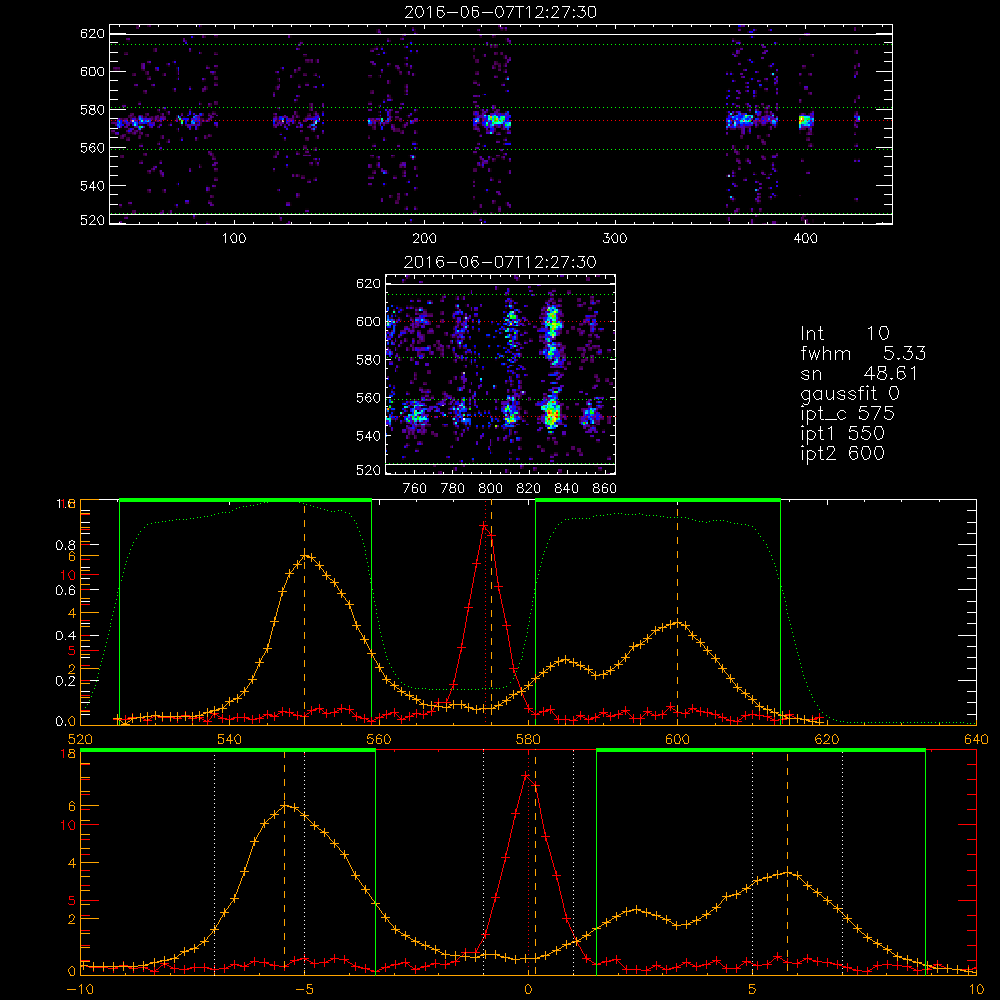
Task: Click the timestamp title above the small middle image
Action: coord(501,262)
